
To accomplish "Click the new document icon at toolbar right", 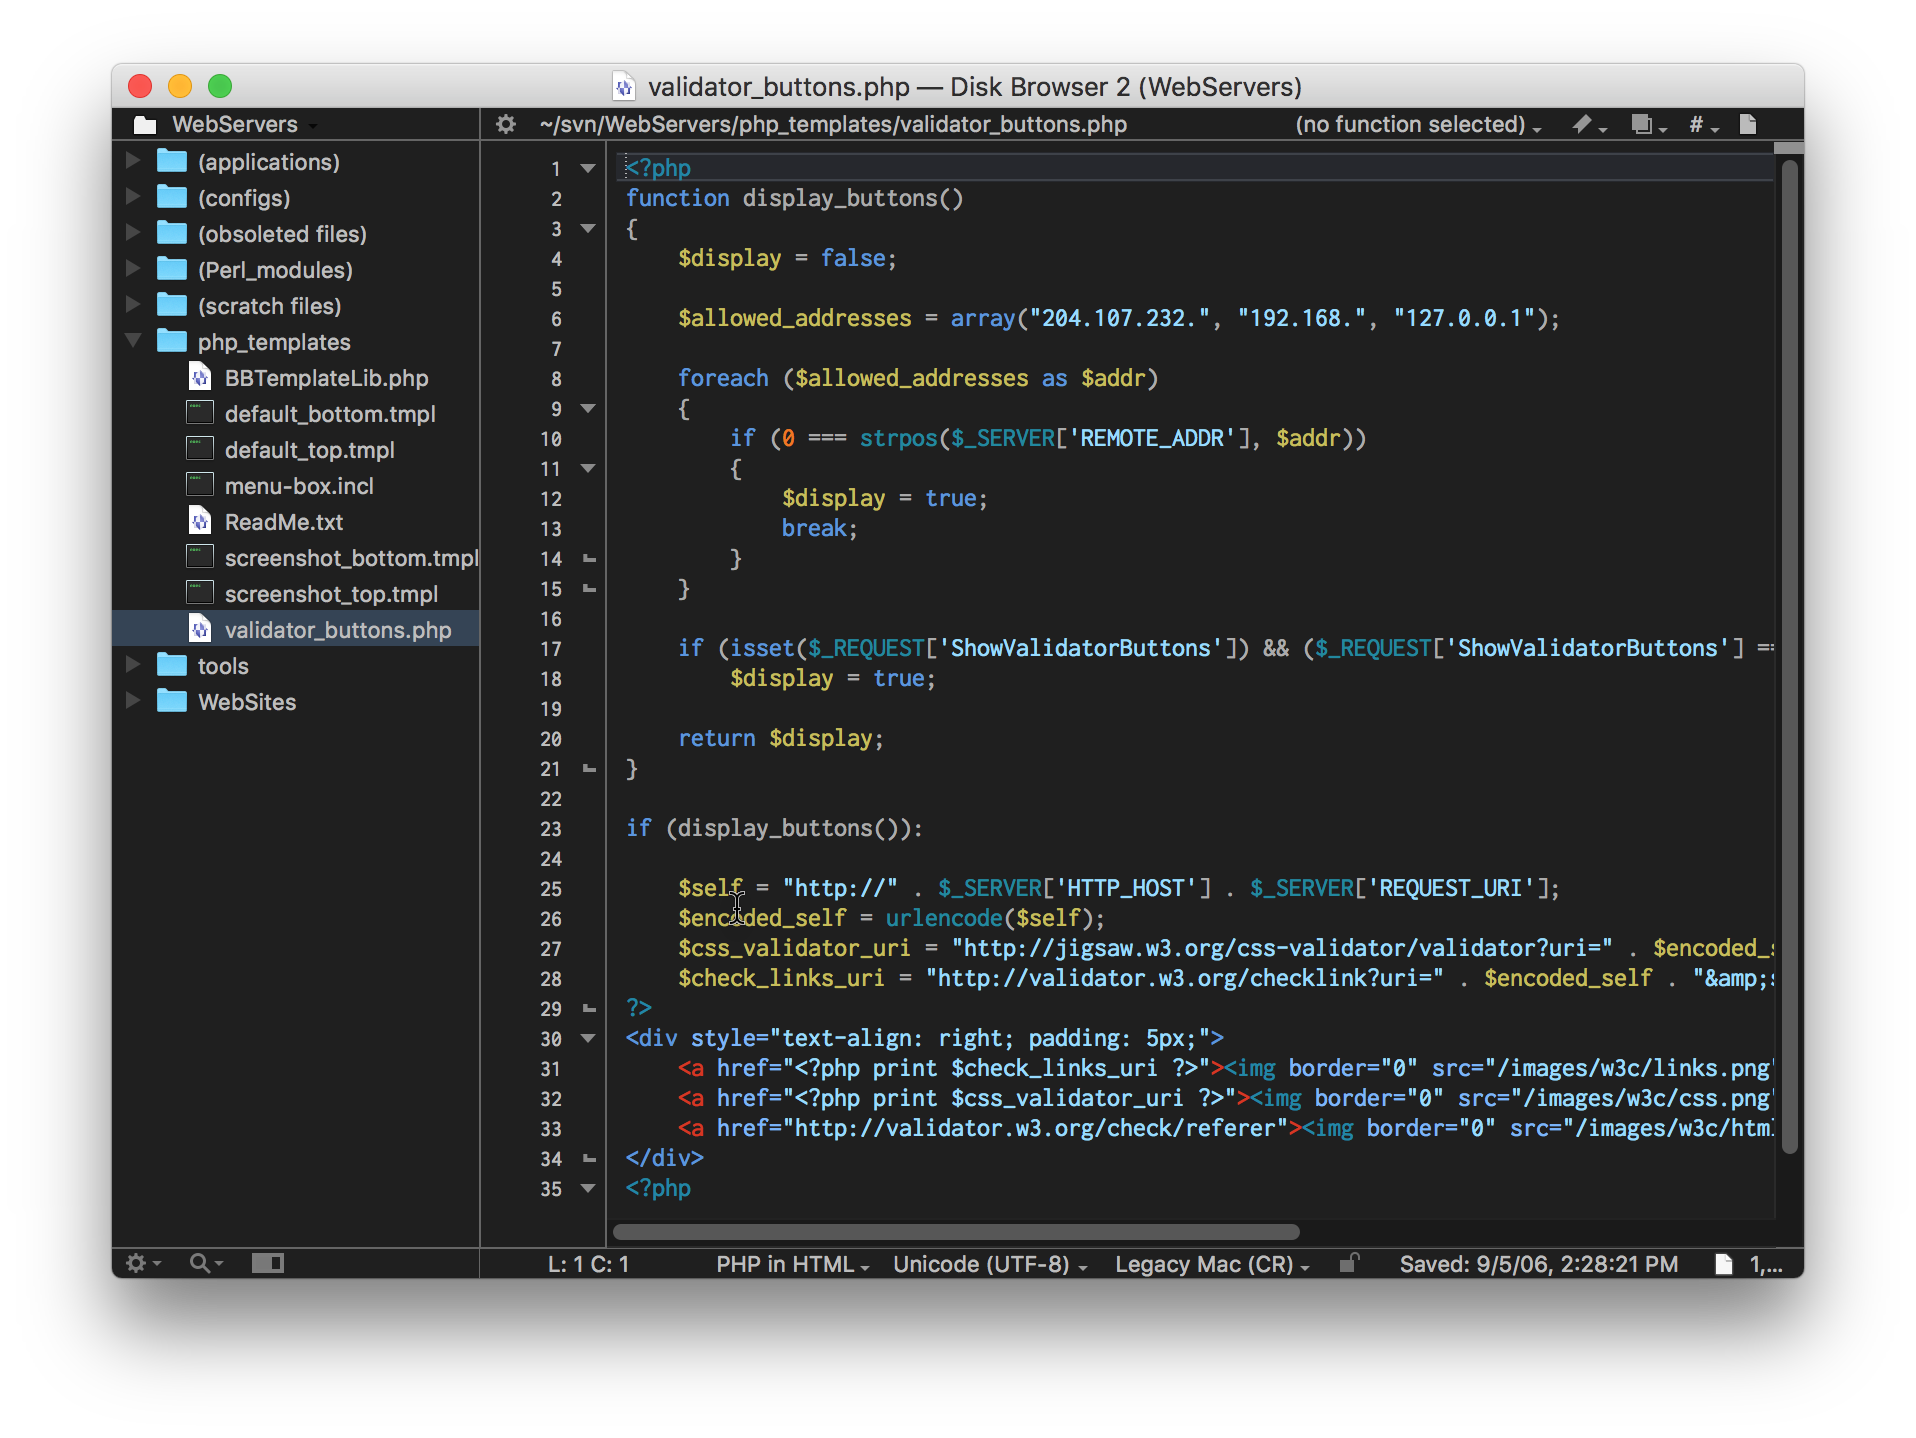I will tap(1750, 124).
